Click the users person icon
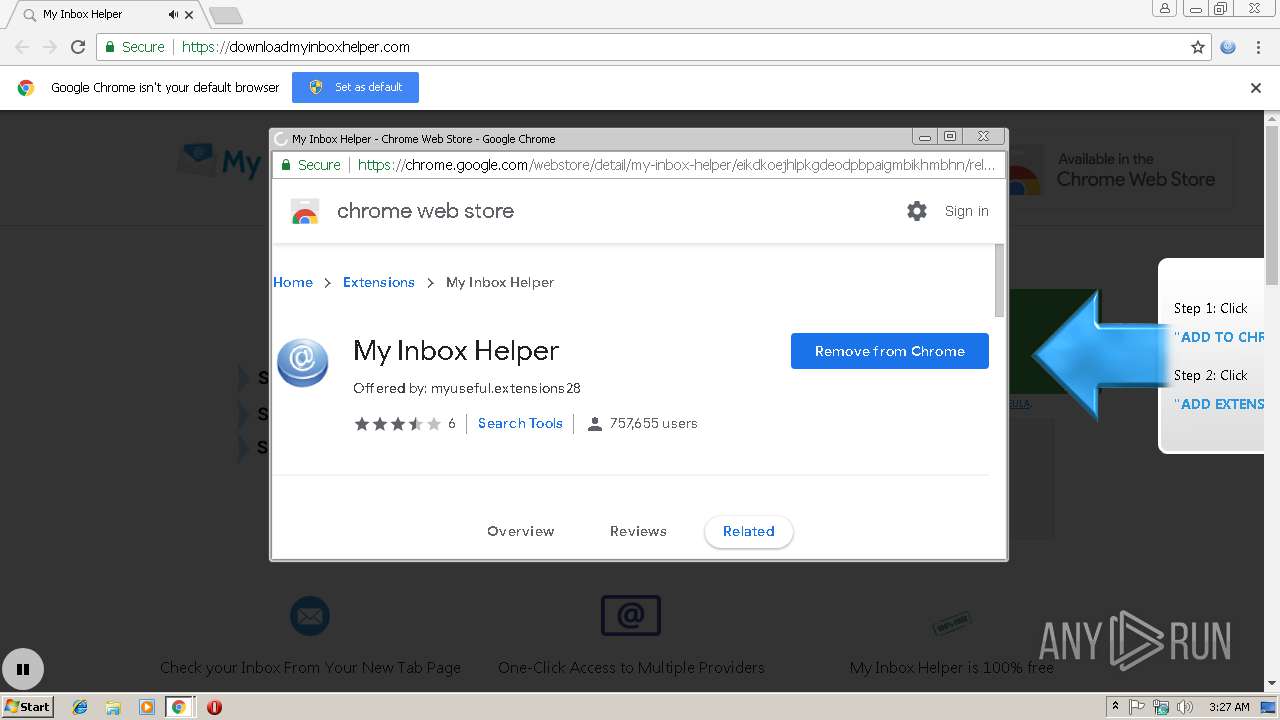 click(594, 424)
